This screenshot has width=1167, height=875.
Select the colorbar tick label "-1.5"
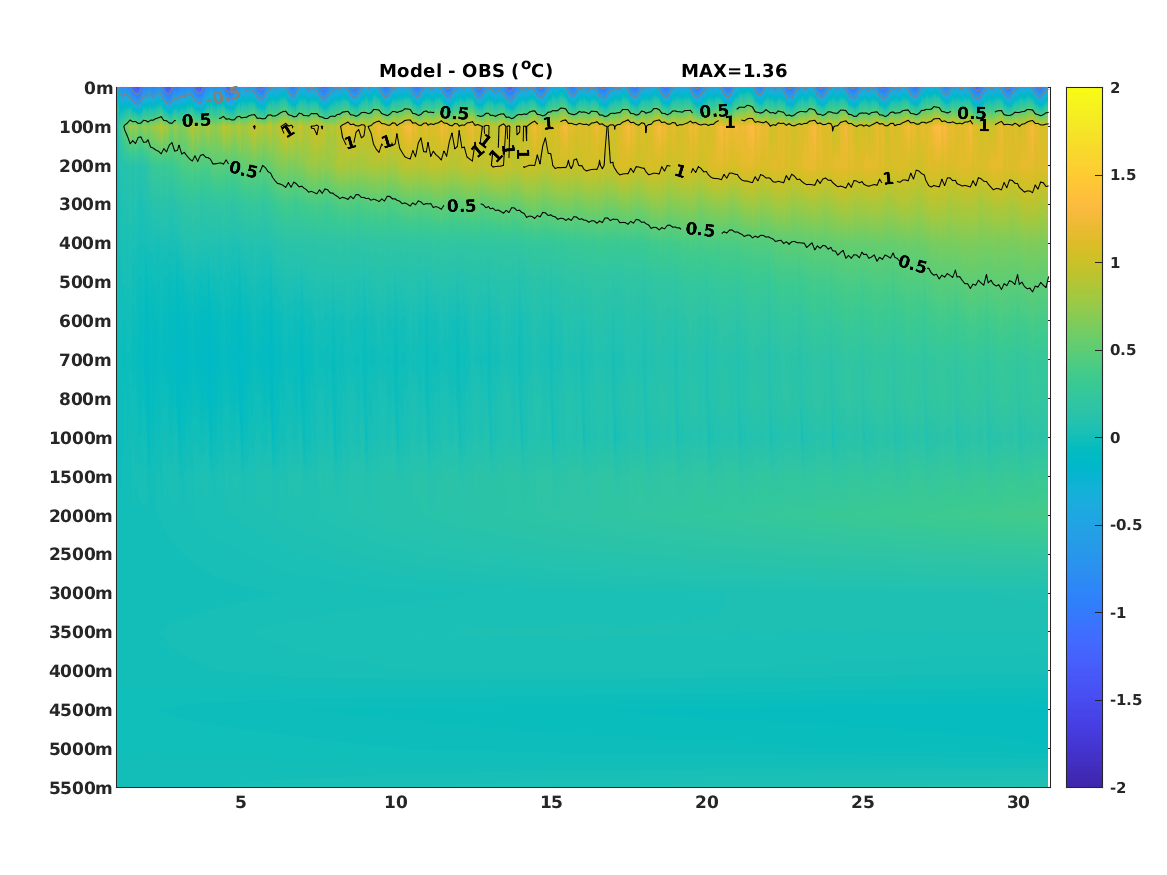coord(1125,700)
